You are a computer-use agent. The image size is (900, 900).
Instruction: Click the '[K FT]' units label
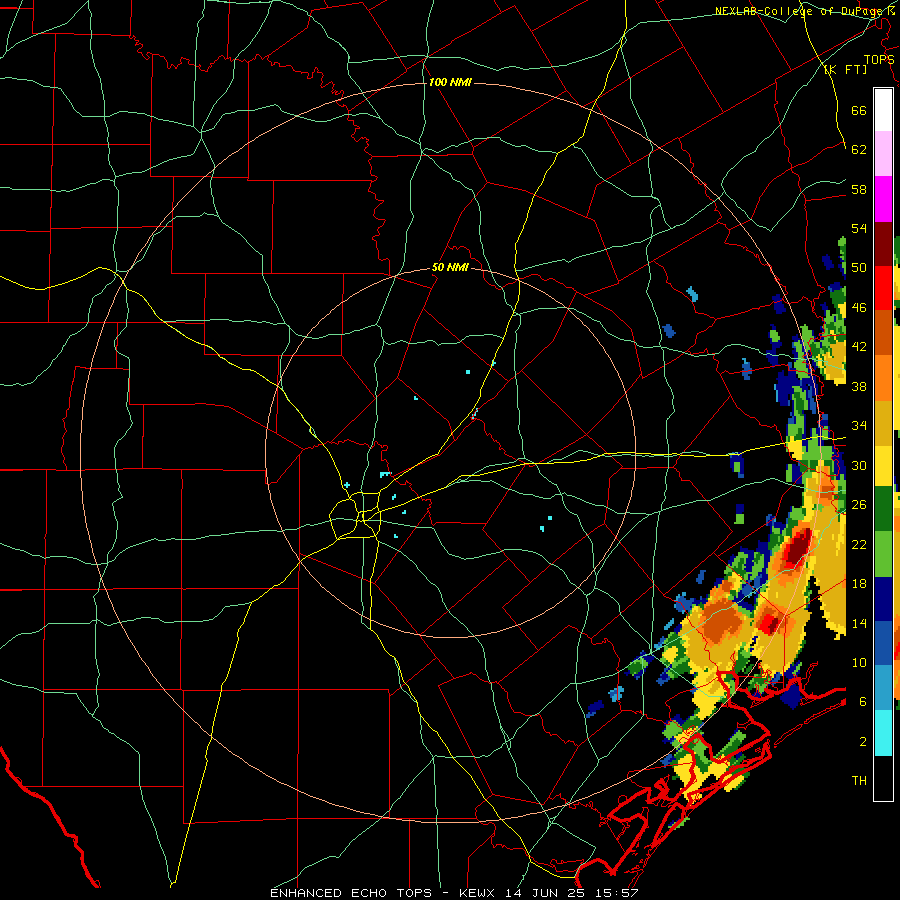845,70
